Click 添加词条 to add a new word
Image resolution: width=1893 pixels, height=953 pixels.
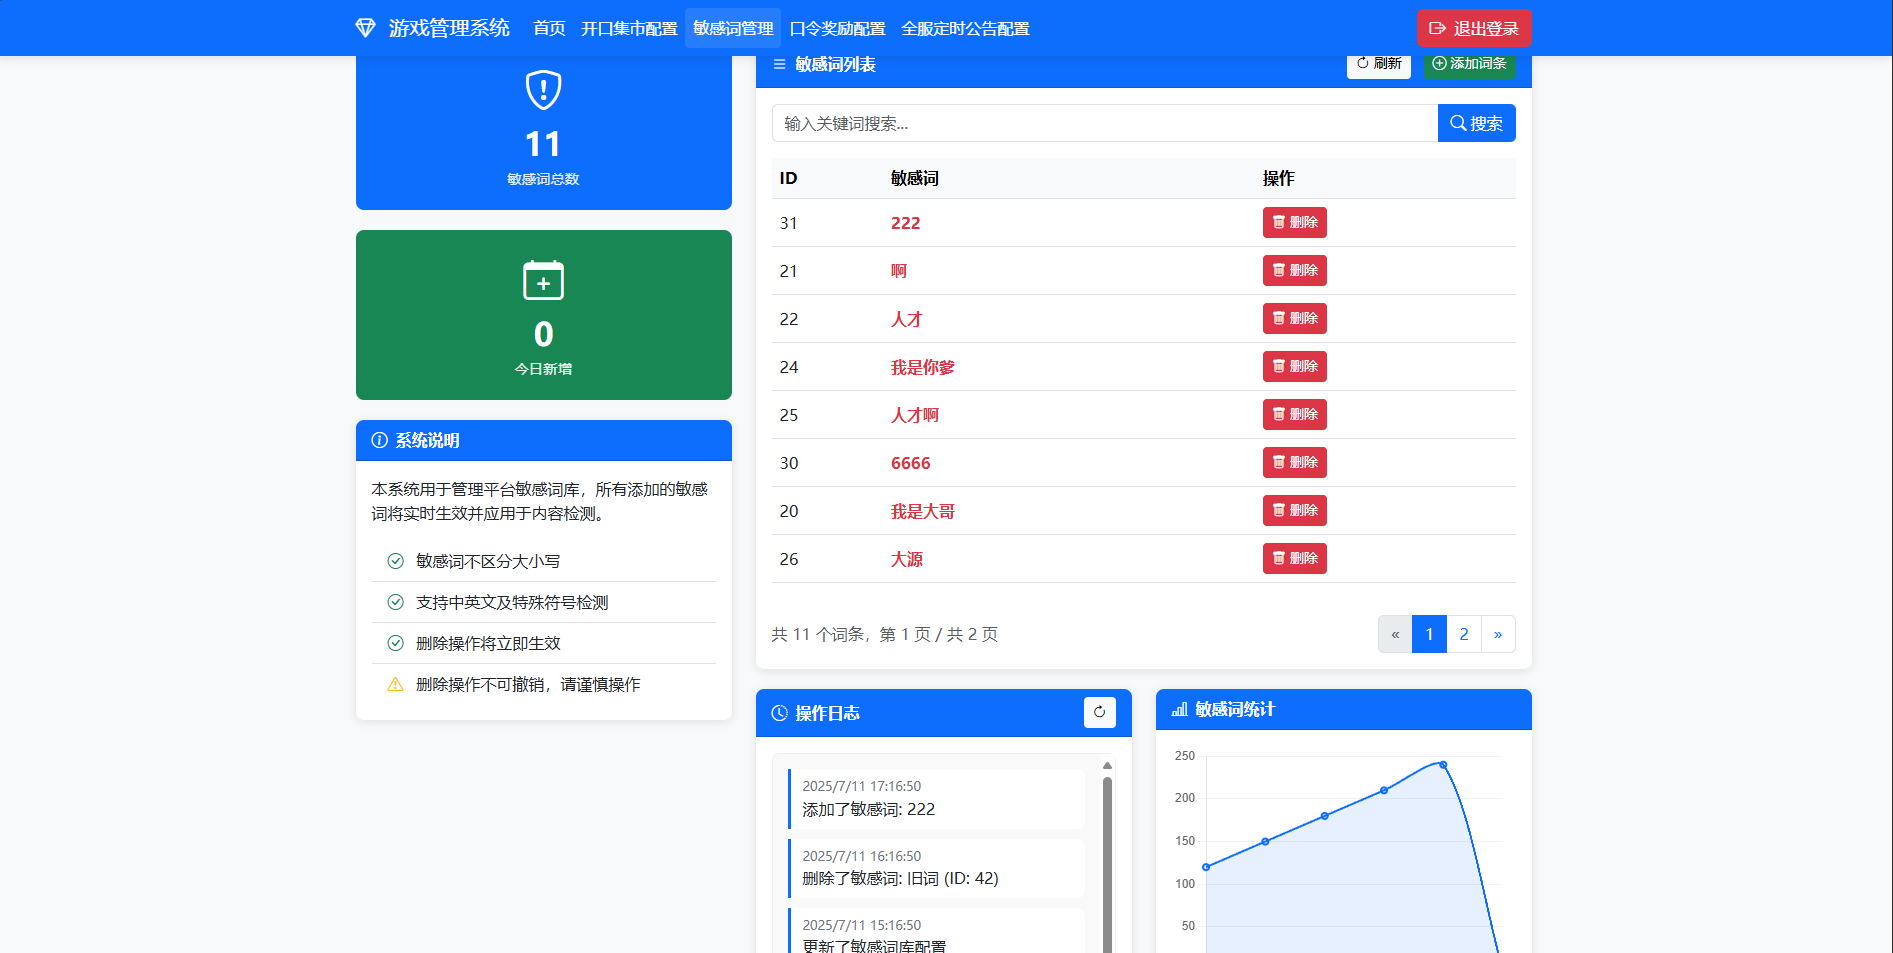tap(1469, 64)
